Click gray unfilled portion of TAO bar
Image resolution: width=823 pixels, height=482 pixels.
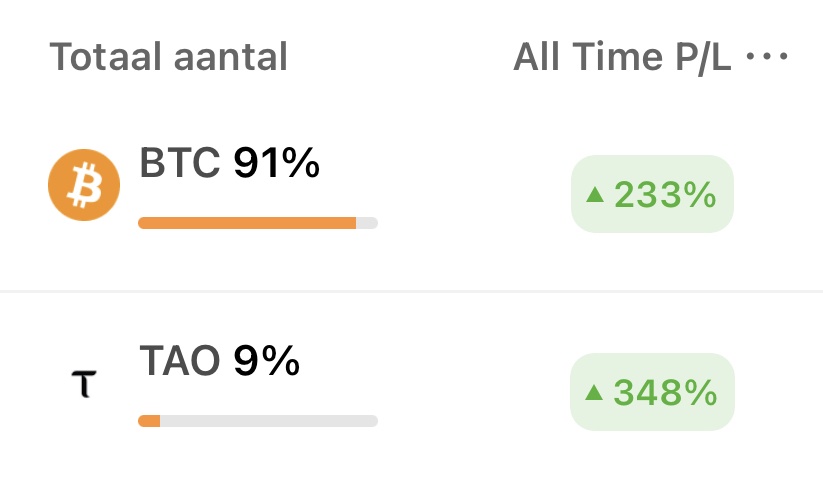pyautogui.click(x=268, y=421)
